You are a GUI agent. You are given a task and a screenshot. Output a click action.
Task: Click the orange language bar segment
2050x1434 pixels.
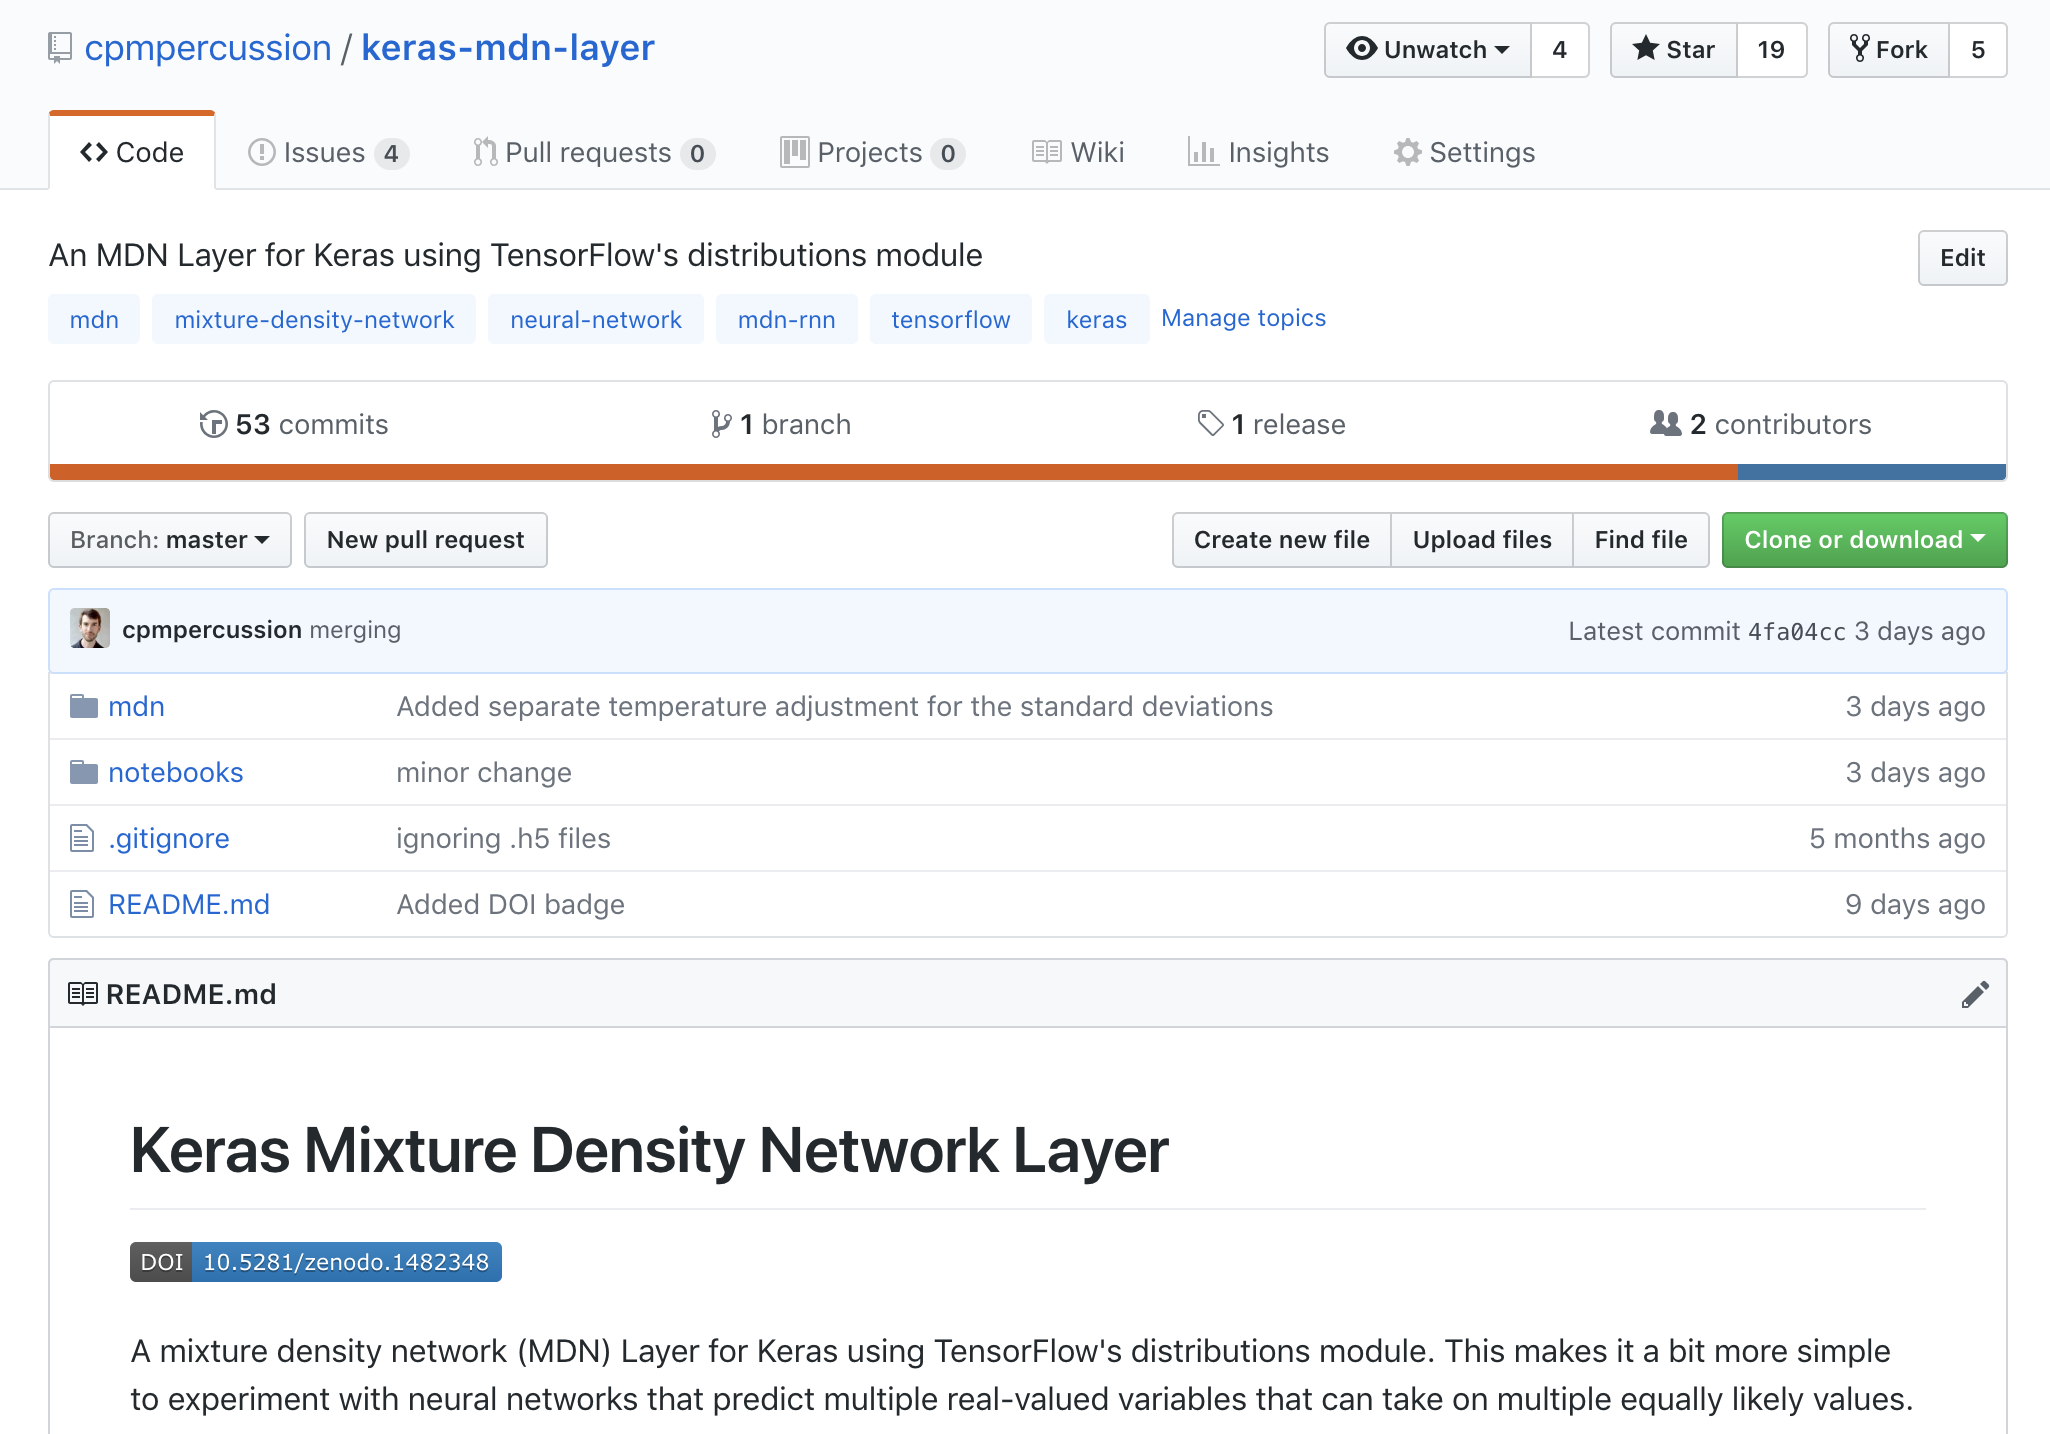[893, 472]
